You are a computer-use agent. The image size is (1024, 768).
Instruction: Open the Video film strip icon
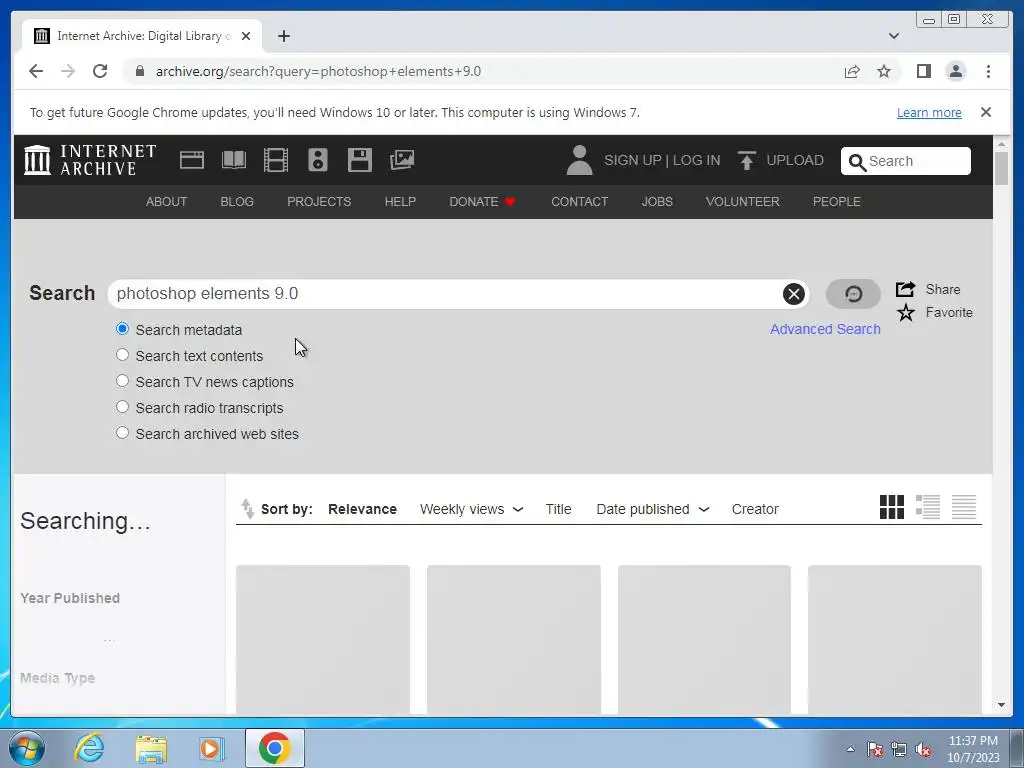[x=276, y=160]
